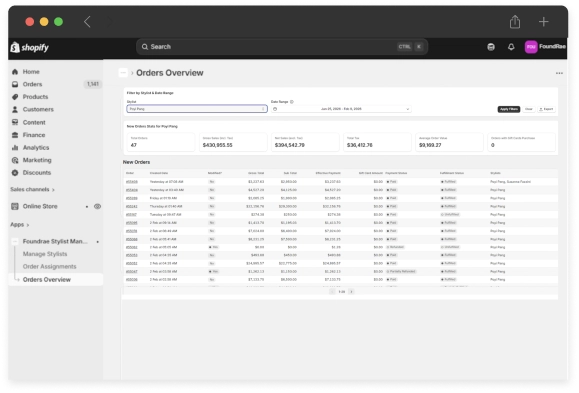This screenshot has height=393, width=579.
Task: Click the Created Date column header
Action: [x=159, y=173]
